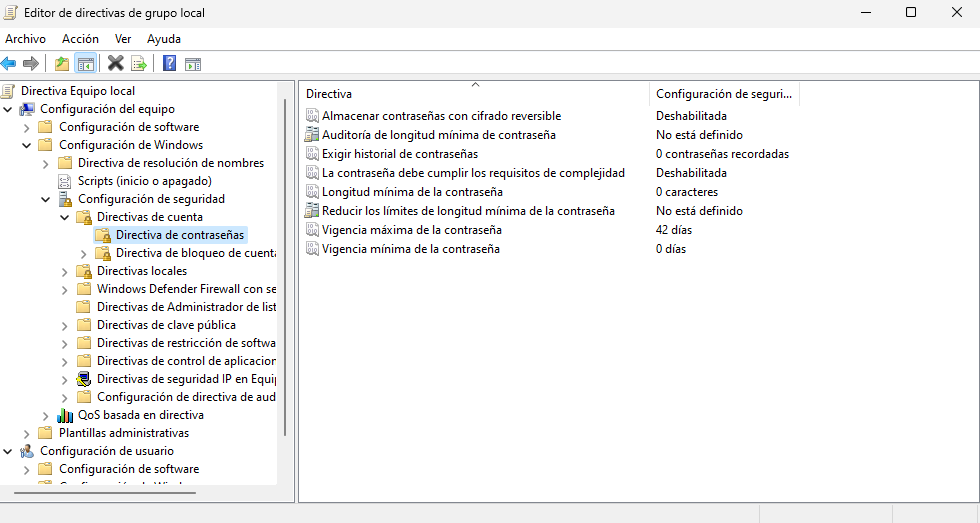Click the Back arrow toolbar icon

9,64
